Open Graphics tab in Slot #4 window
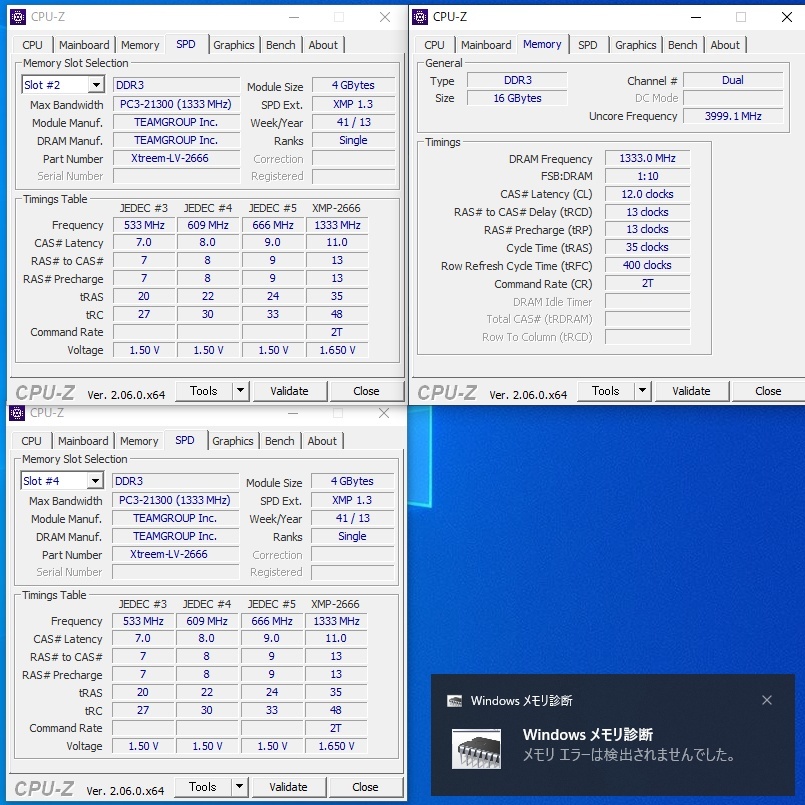The width and height of the screenshot is (805, 805). point(233,441)
